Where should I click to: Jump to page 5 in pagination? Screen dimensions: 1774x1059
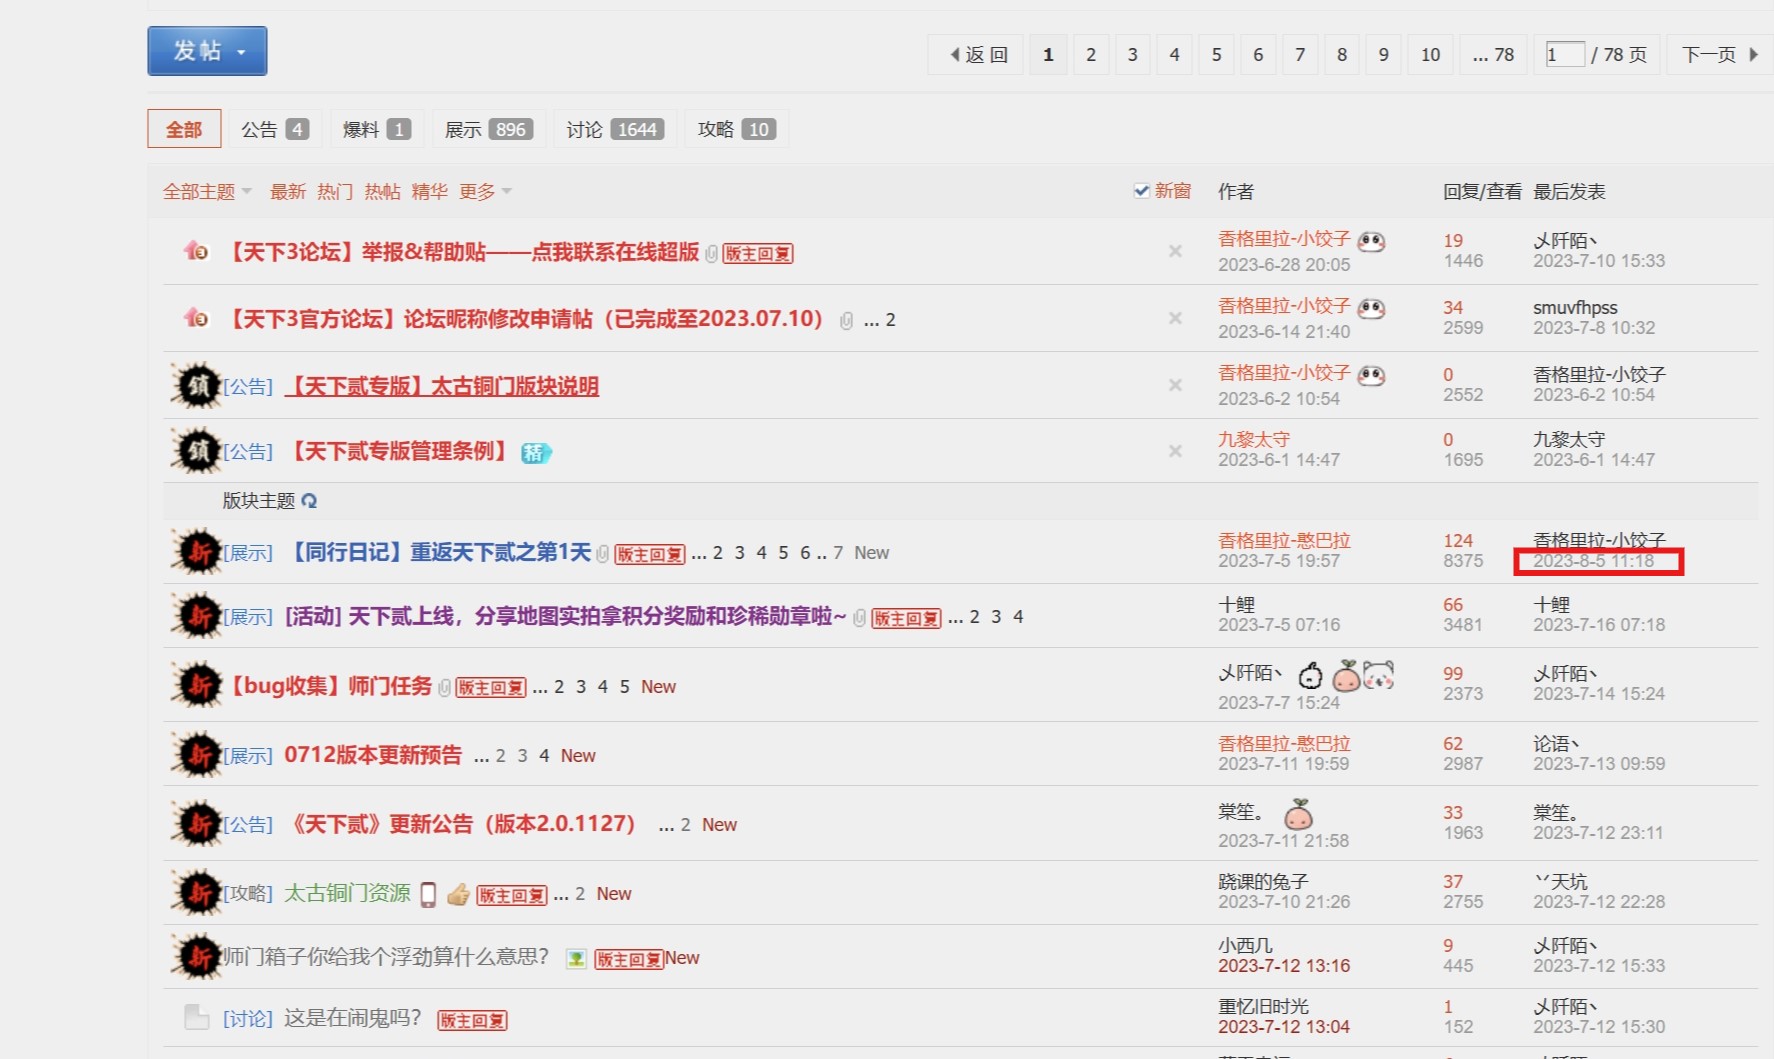1216,55
